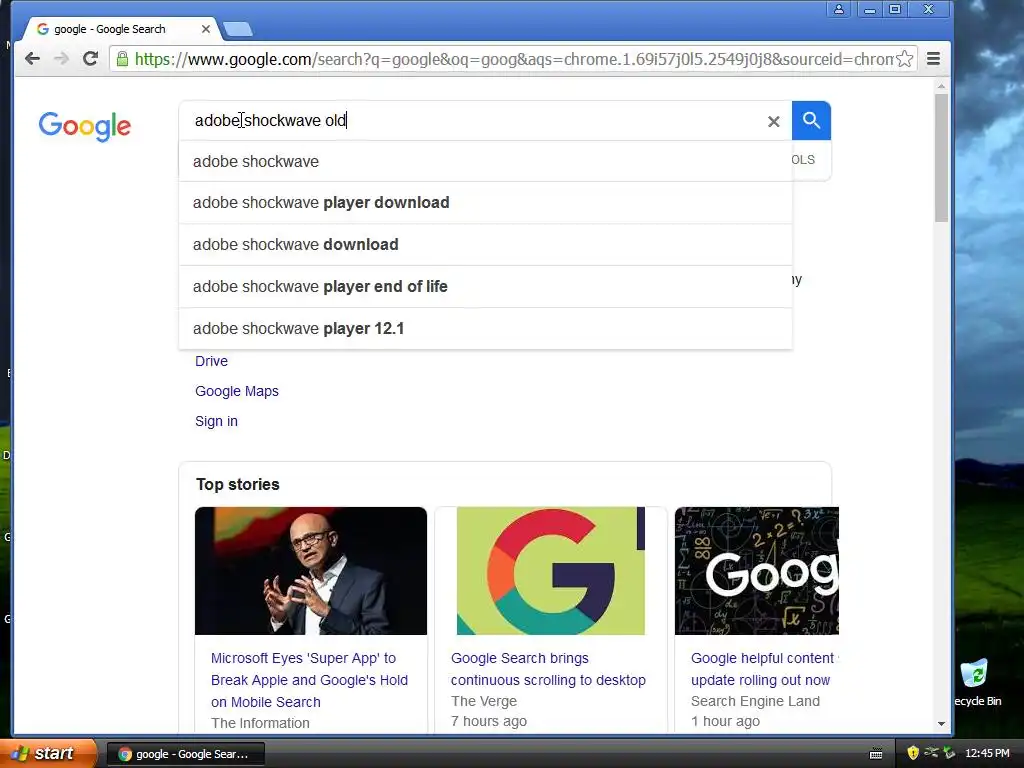The width and height of the screenshot is (1024, 768).
Task: Click the scrollbar up arrow
Action: pyautogui.click(x=941, y=86)
